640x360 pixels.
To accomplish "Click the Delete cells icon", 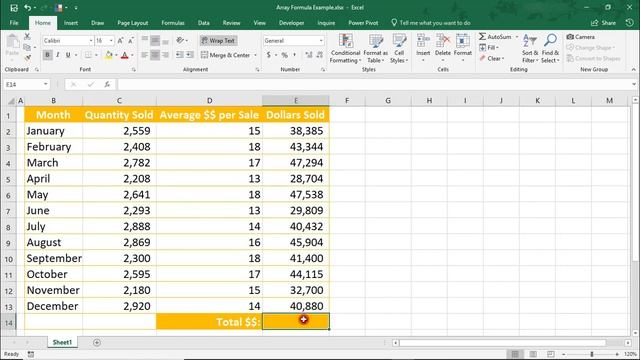I will click(442, 41).
